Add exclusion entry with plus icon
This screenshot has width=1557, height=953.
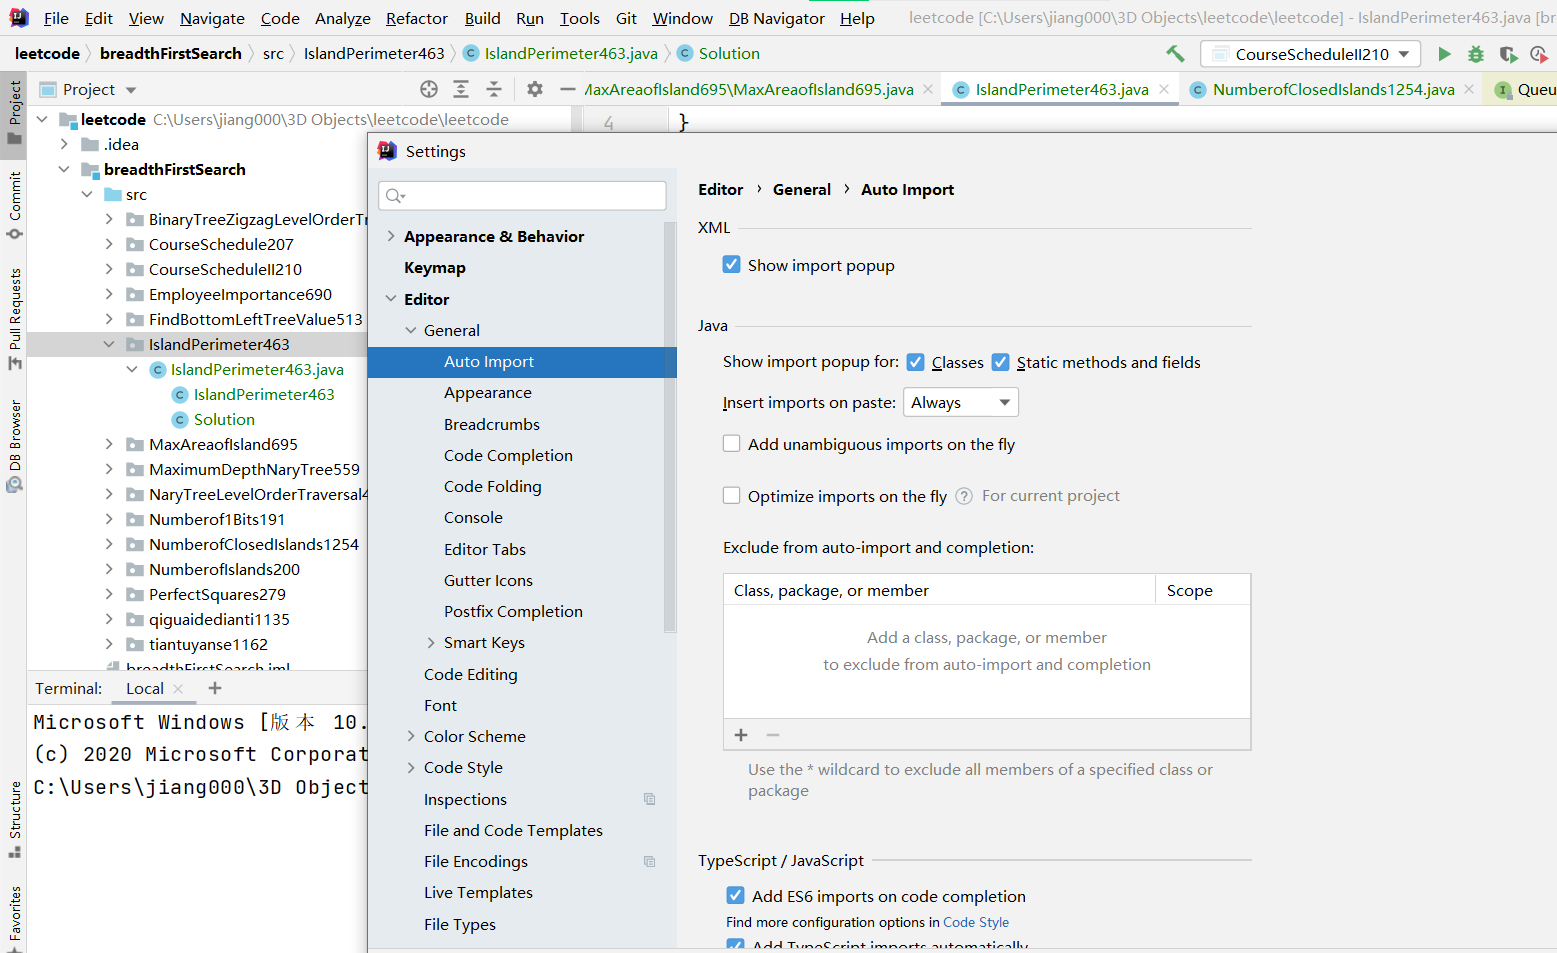[741, 735]
